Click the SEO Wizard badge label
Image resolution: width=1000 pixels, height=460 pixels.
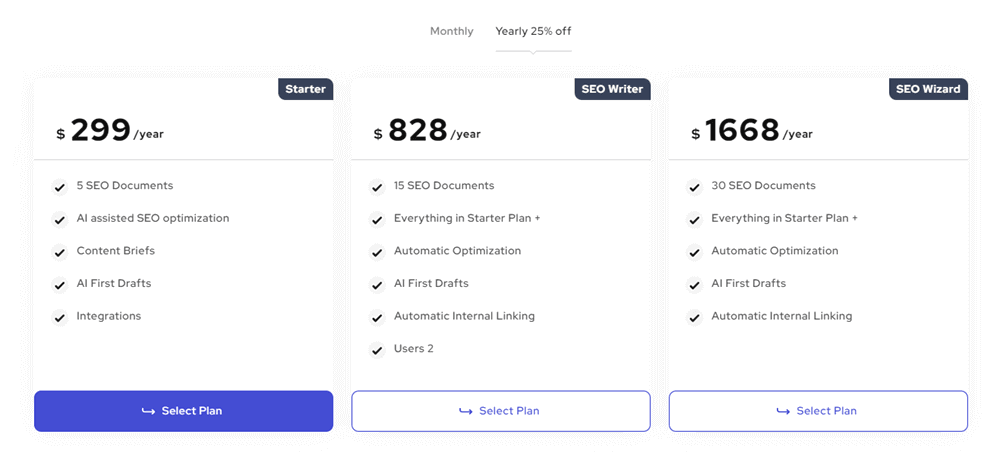pyautogui.click(x=929, y=89)
